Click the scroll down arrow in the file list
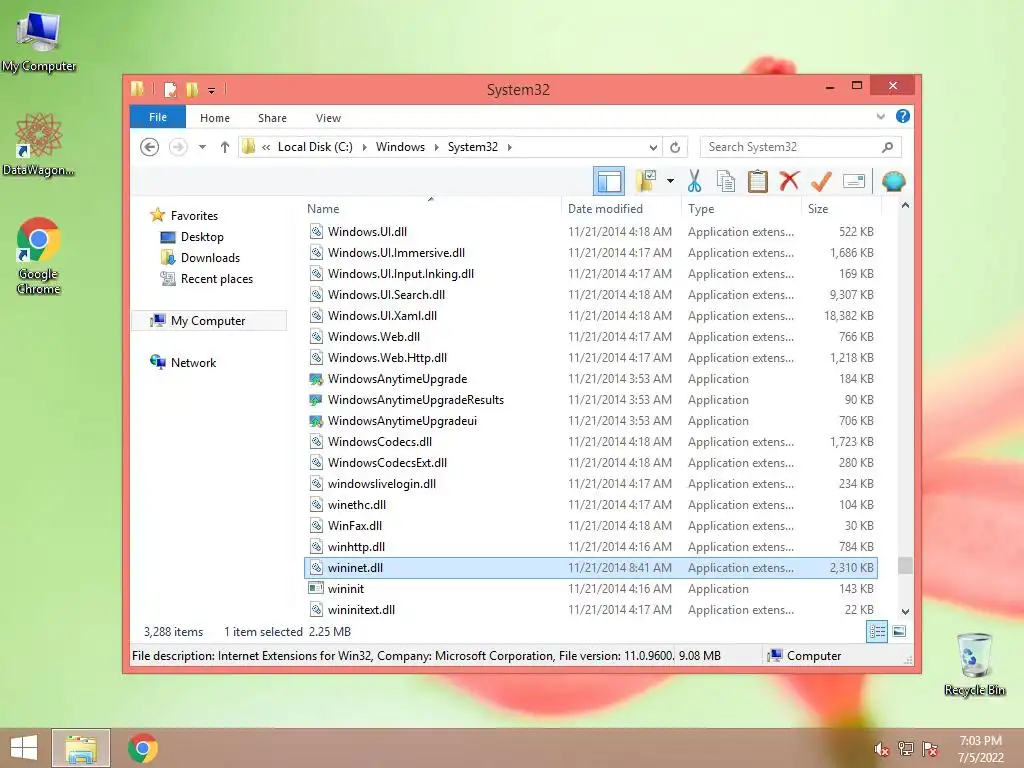Viewport: 1024px width, 768px height. click(x=905, y=612)
